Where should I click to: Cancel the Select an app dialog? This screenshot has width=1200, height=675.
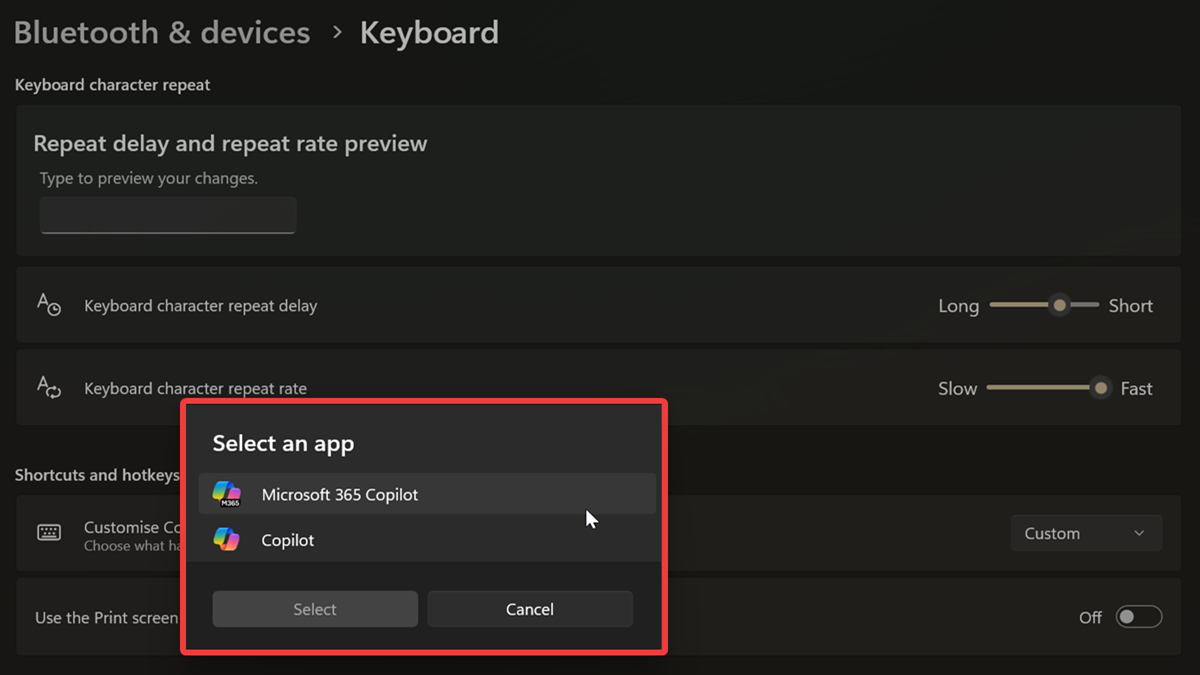point(530,609)
